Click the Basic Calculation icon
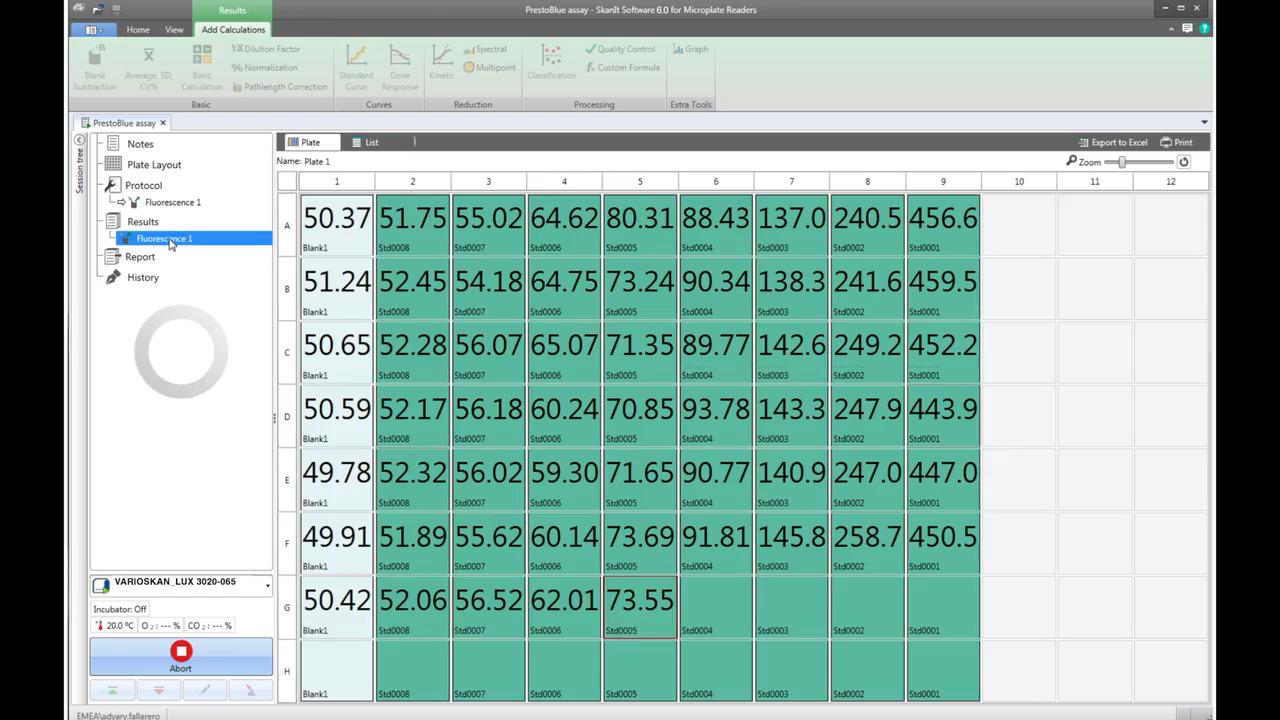 pyautogui.click(x=202, y=66)
